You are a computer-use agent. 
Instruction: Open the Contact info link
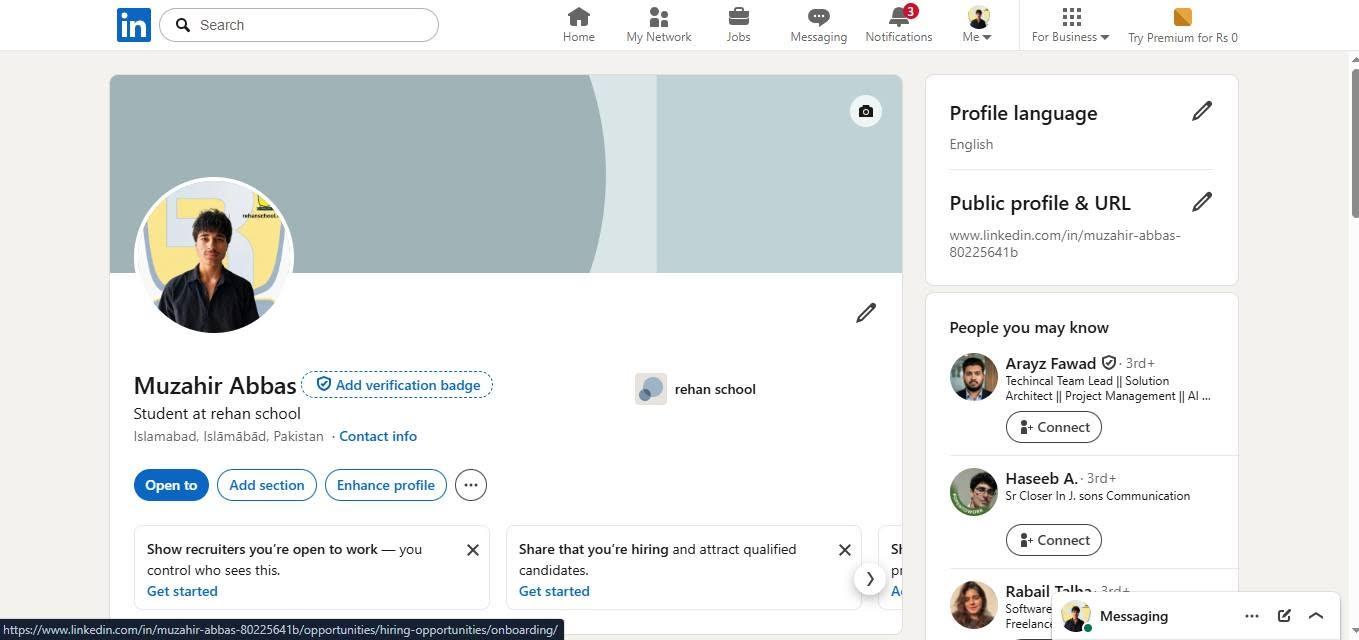click(378, 436)
